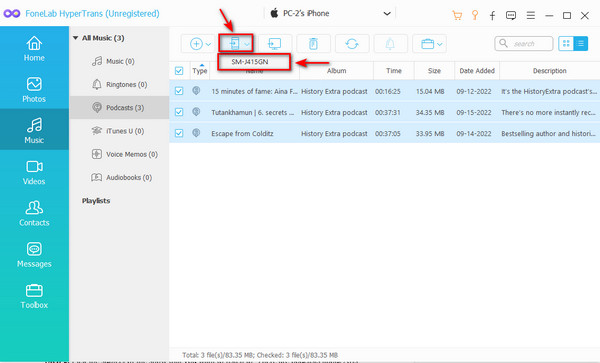The height and width of the screenshot is (363, 600).
Task: Open the Home section in sidebar
Action: [x=34, y=48]
